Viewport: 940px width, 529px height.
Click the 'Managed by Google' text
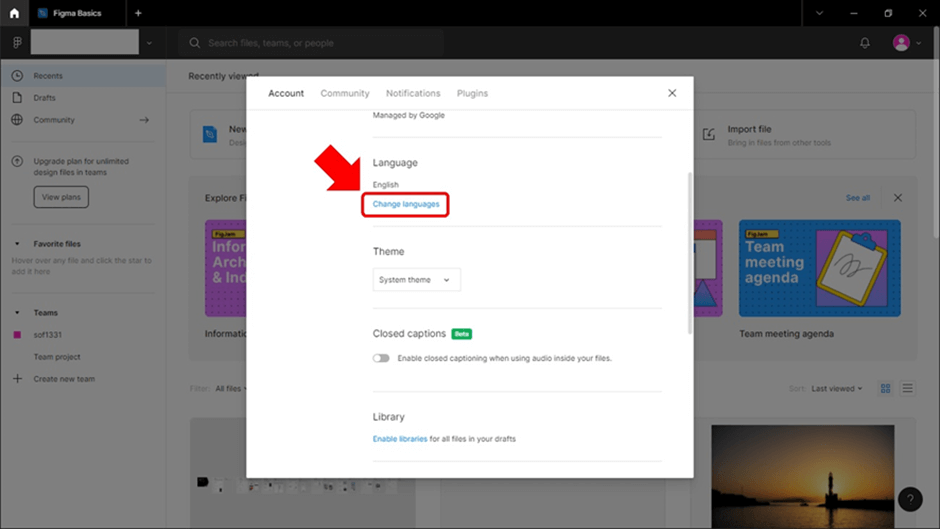click(408, 115)
